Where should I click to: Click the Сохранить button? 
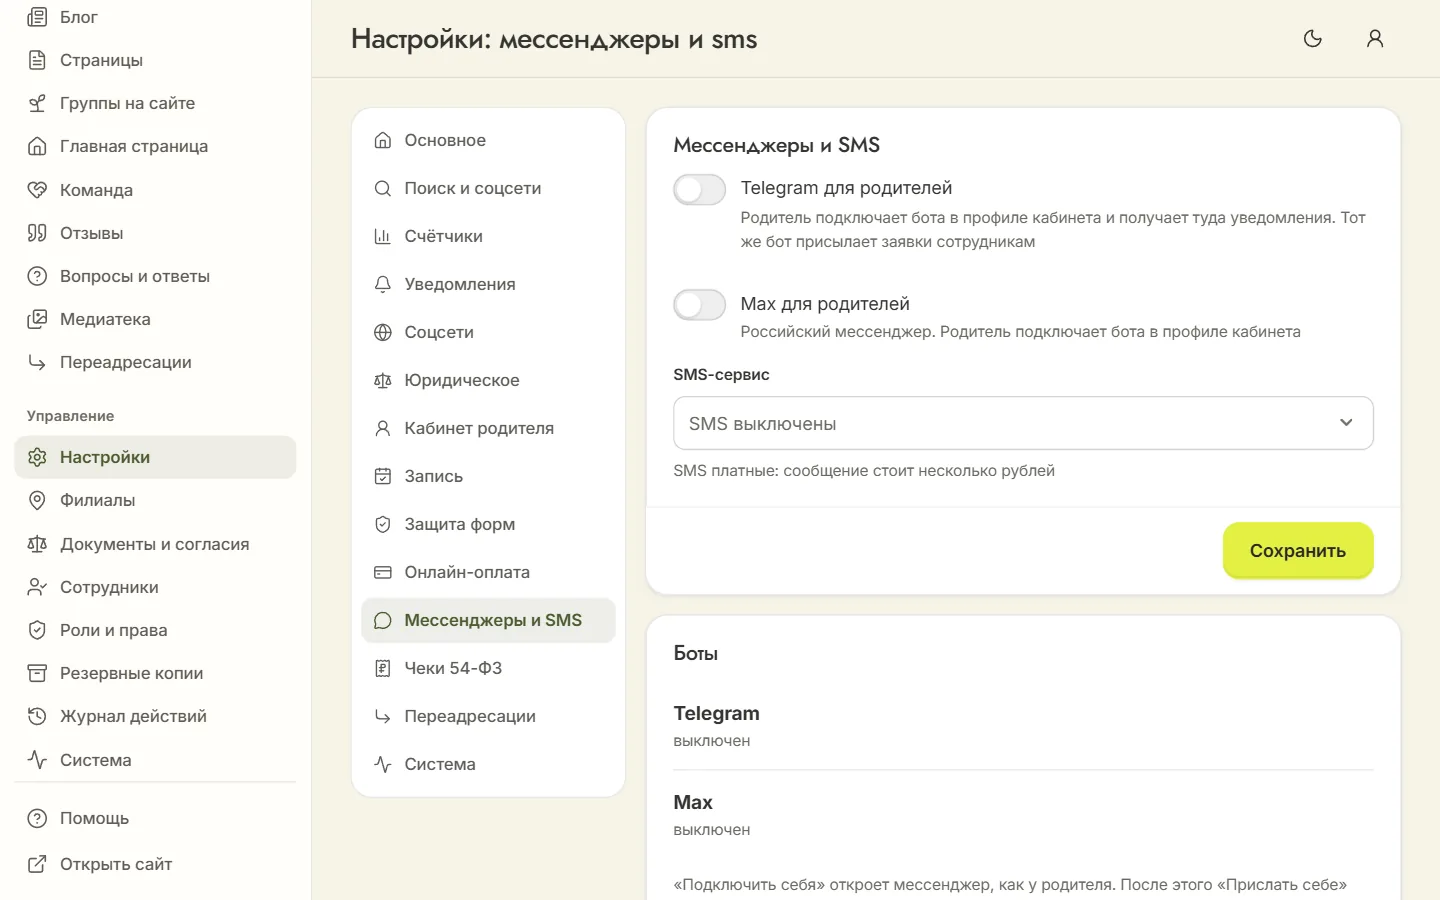pyautogui.click(x=1298, y=550)
